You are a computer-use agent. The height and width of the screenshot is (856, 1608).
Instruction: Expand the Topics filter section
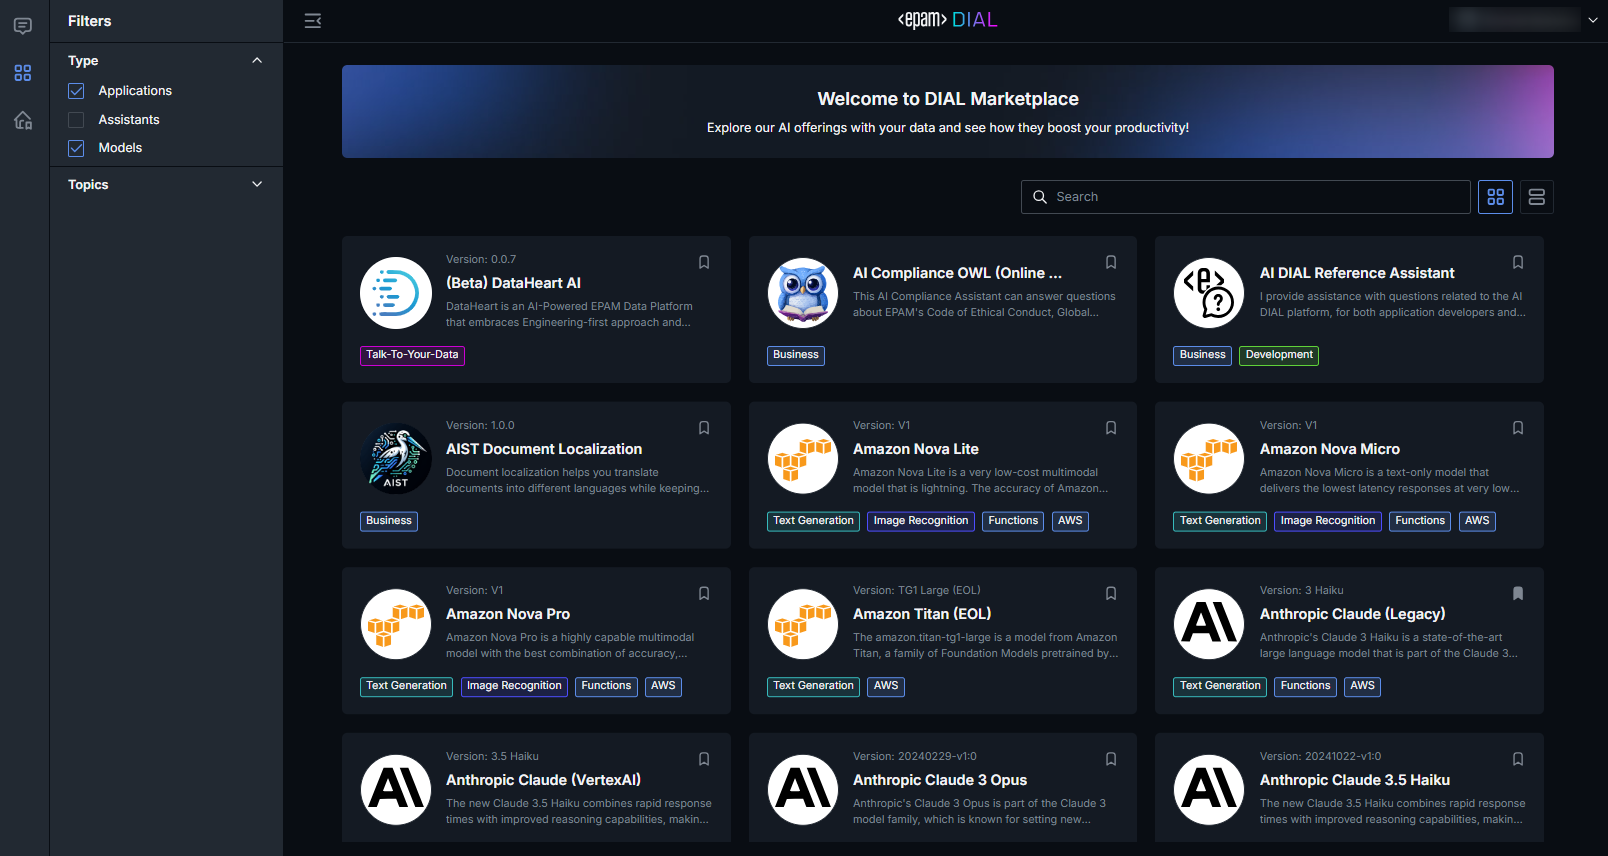257,185
